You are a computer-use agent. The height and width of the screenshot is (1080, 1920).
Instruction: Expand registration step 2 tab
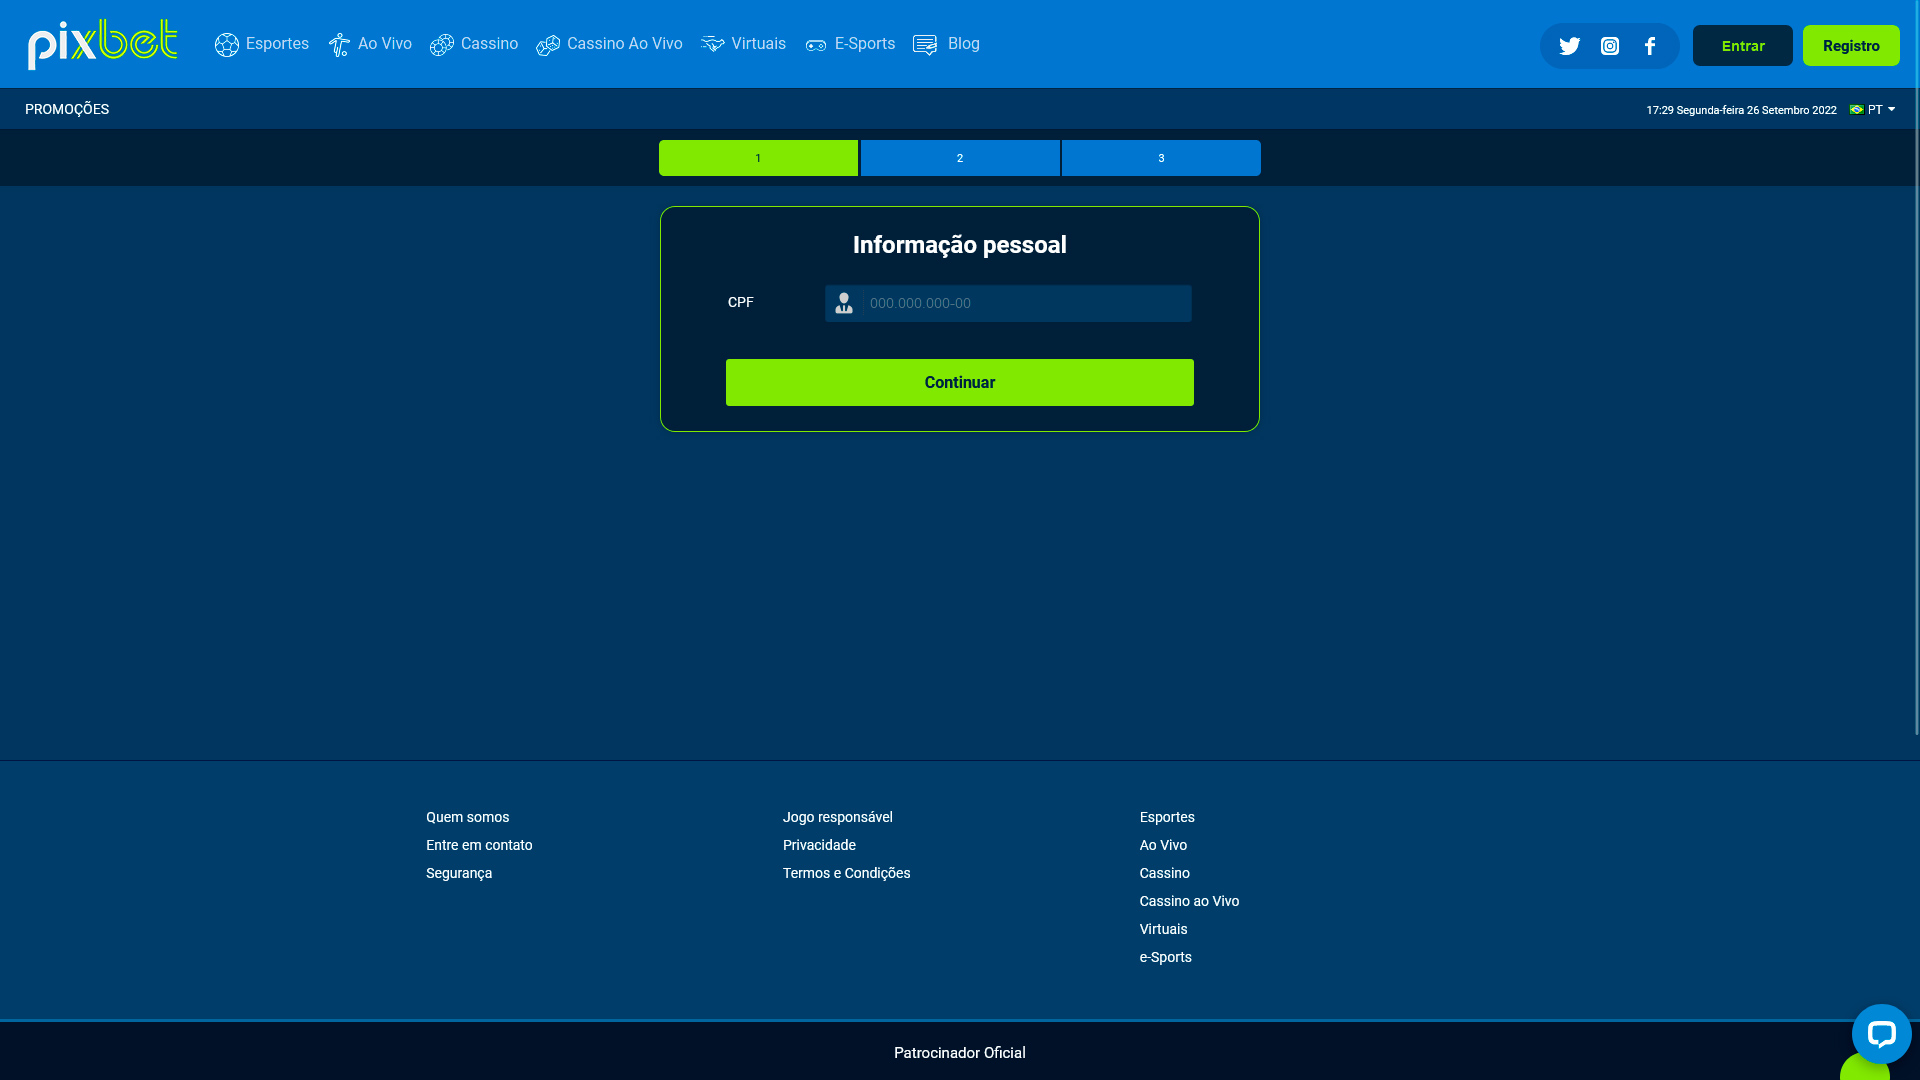(x=960, y=157)
